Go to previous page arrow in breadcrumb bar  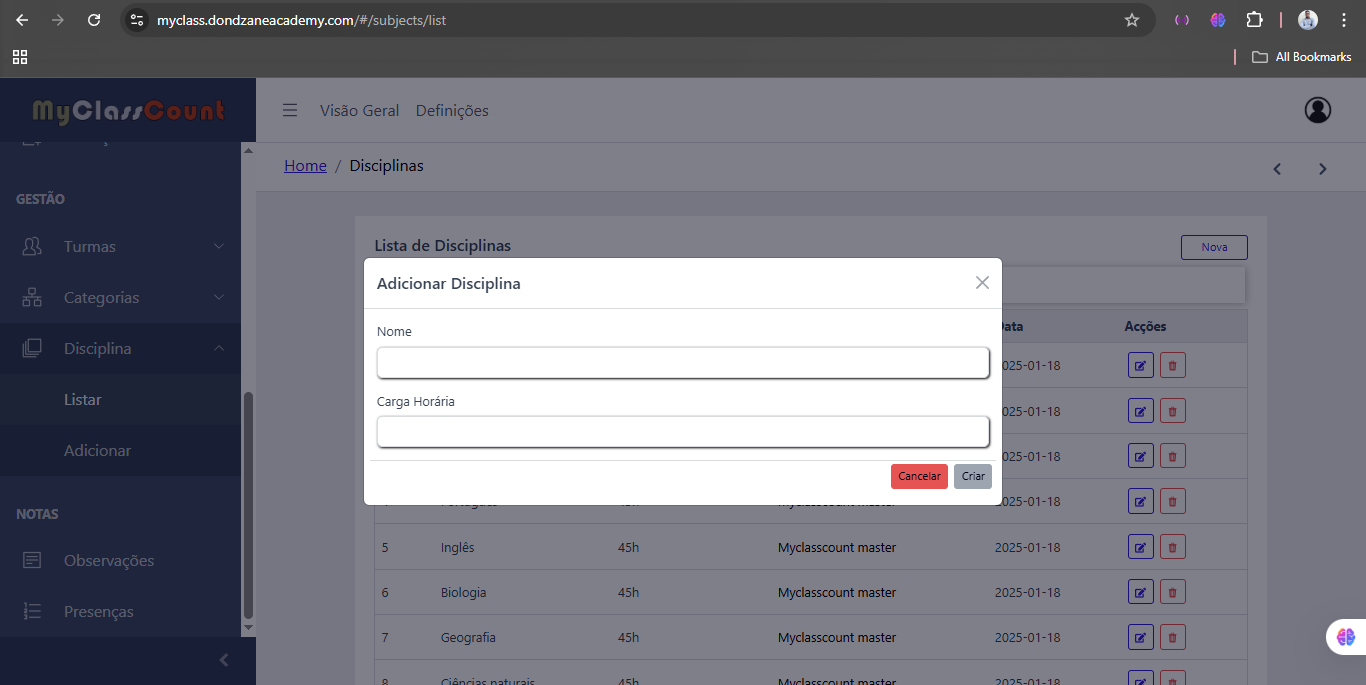tap(1277, 169)
